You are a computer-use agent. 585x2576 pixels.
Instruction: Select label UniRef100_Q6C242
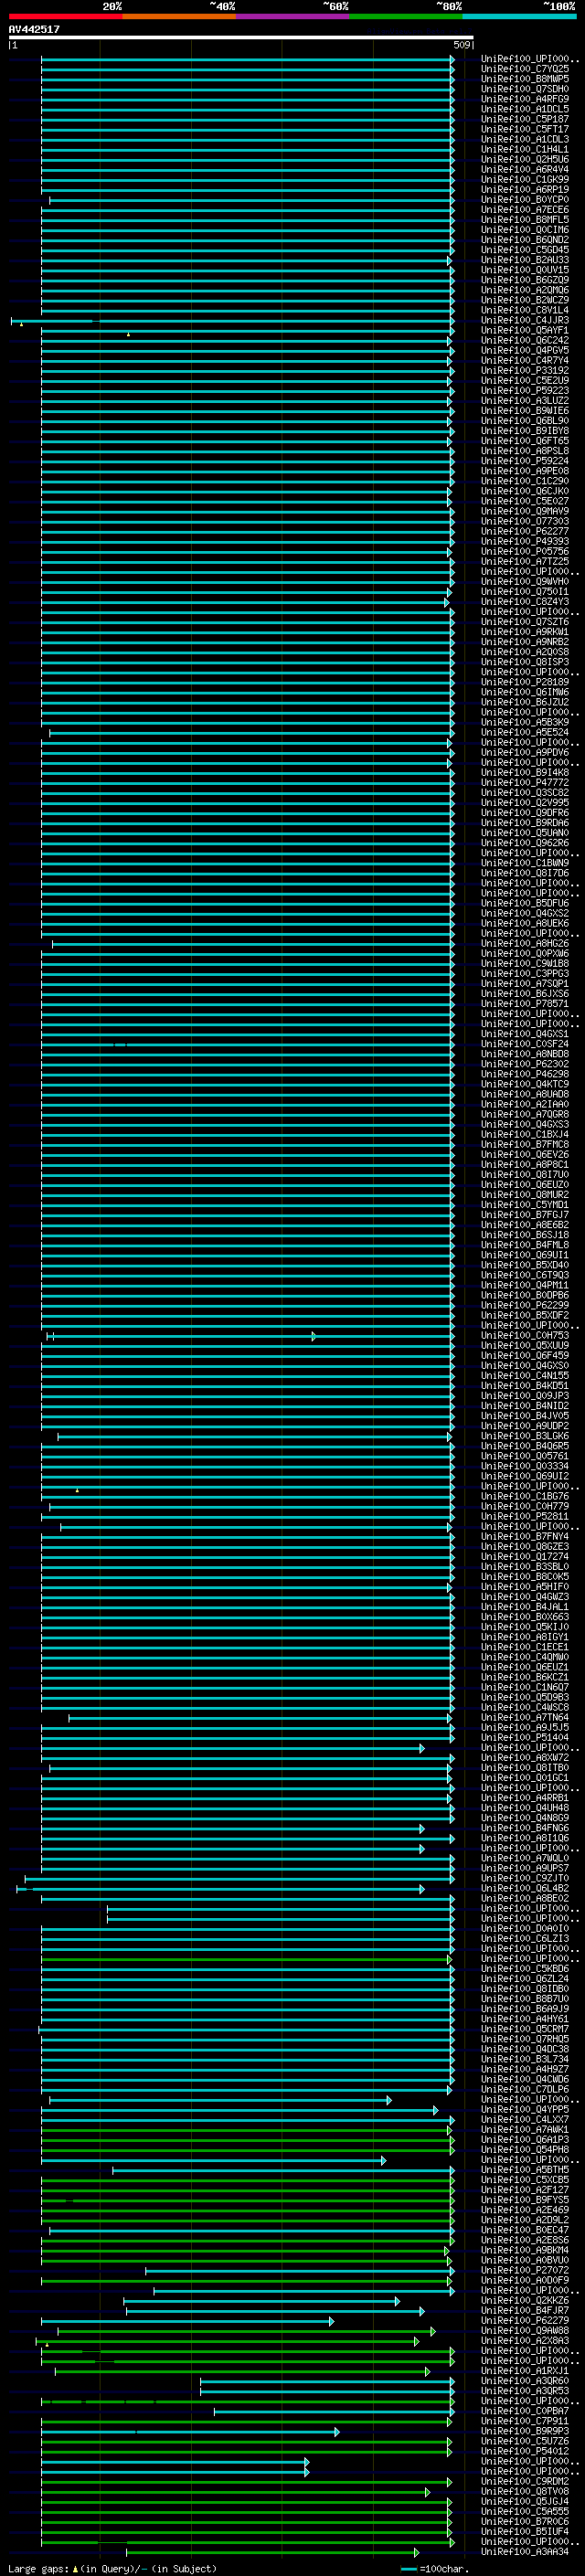point(525,340)
